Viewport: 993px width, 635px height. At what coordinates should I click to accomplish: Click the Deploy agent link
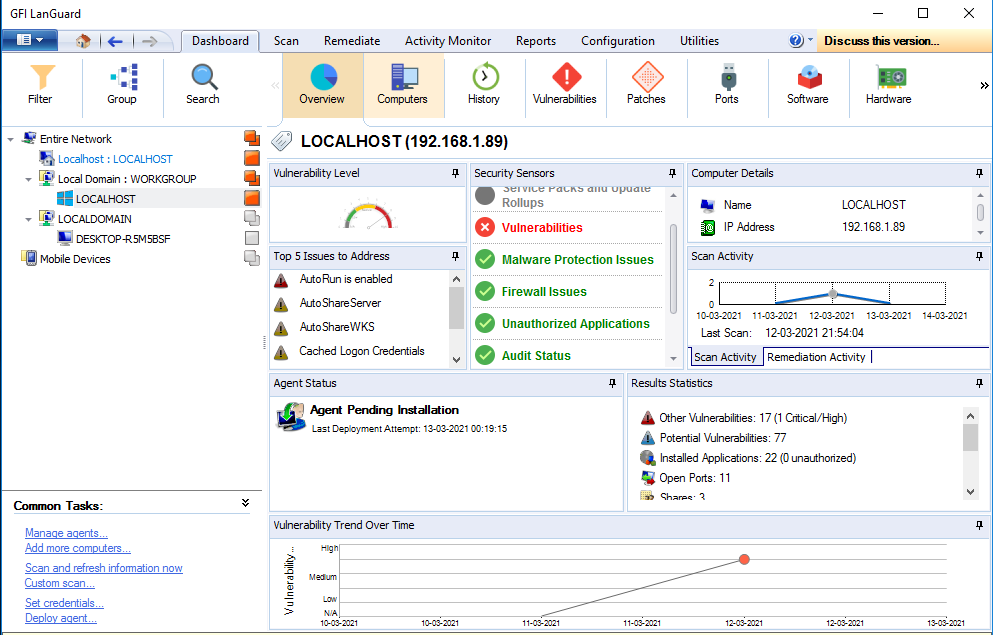(x=61, y=618)
